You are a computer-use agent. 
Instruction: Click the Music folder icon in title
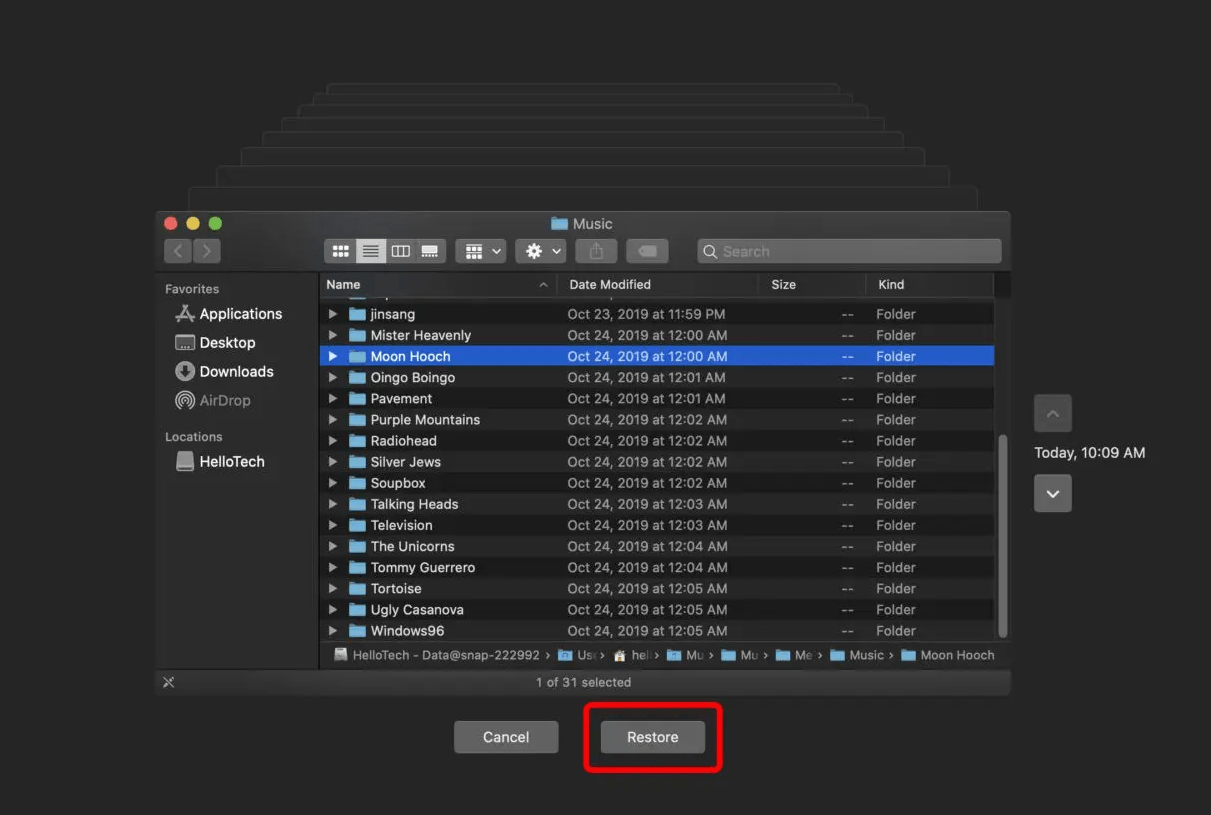click(559, 224)
